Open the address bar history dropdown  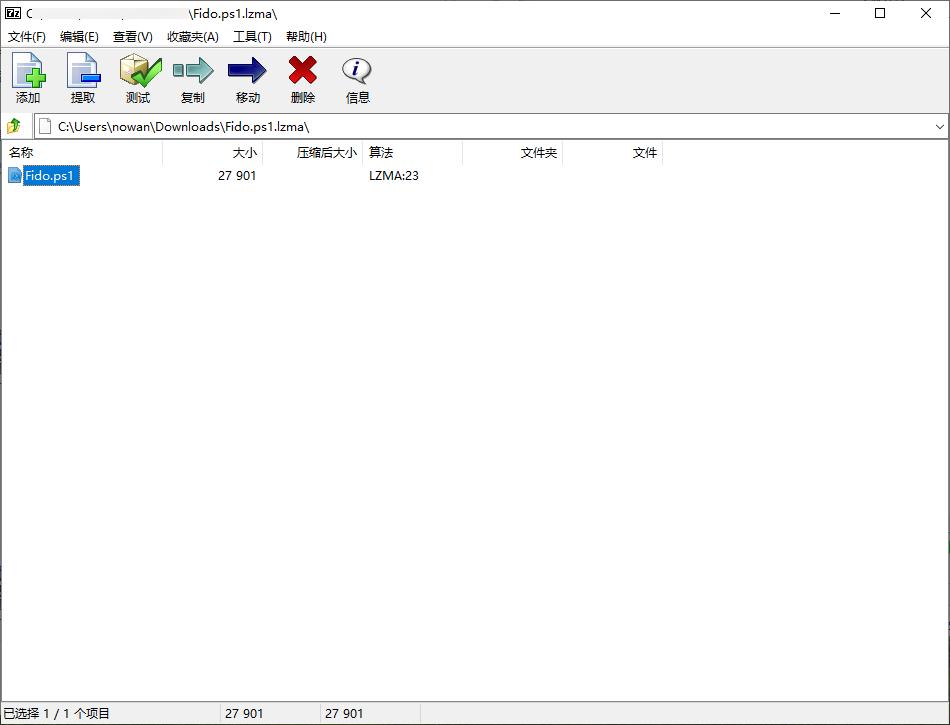click(x=940, y=125)
